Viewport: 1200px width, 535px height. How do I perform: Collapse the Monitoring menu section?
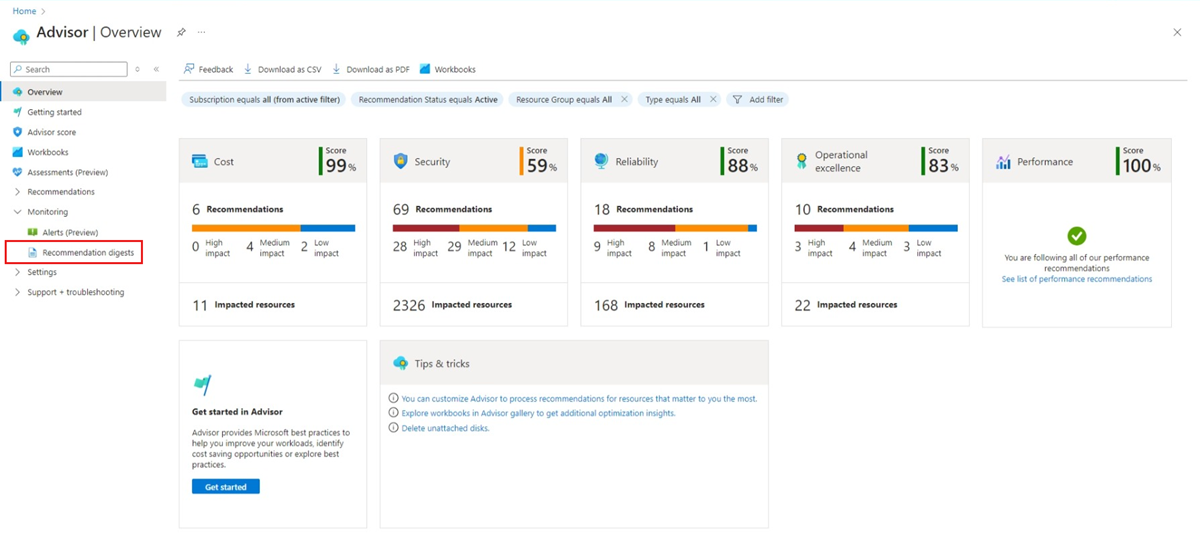coord(17,212)
